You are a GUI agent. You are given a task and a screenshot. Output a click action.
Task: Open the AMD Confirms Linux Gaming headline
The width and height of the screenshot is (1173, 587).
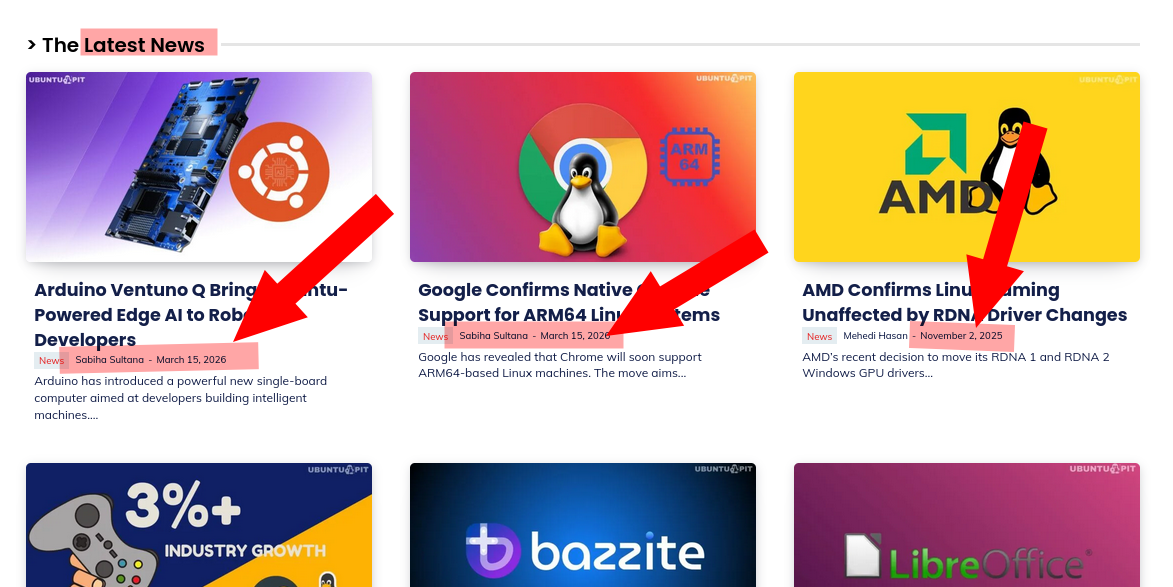[x=964, y=302]
